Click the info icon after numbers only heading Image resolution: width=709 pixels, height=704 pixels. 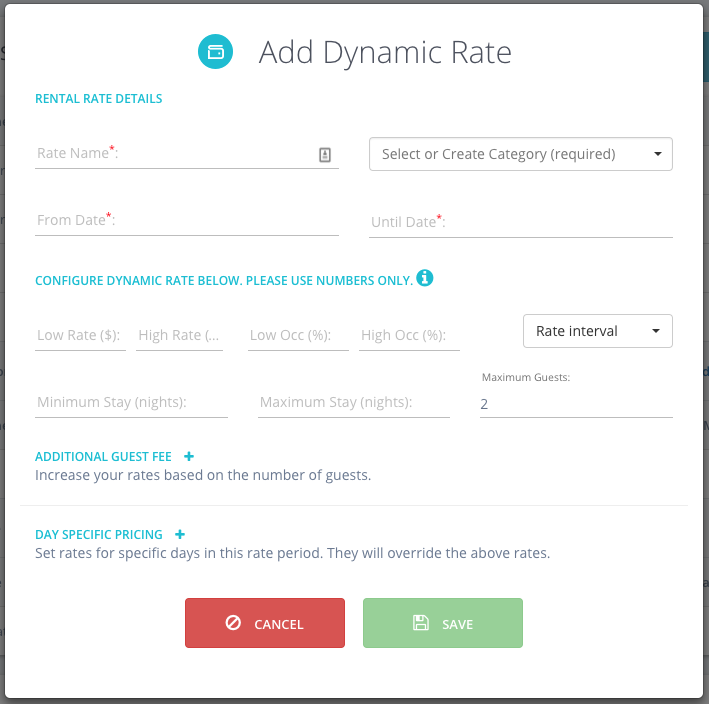(425, 278)
